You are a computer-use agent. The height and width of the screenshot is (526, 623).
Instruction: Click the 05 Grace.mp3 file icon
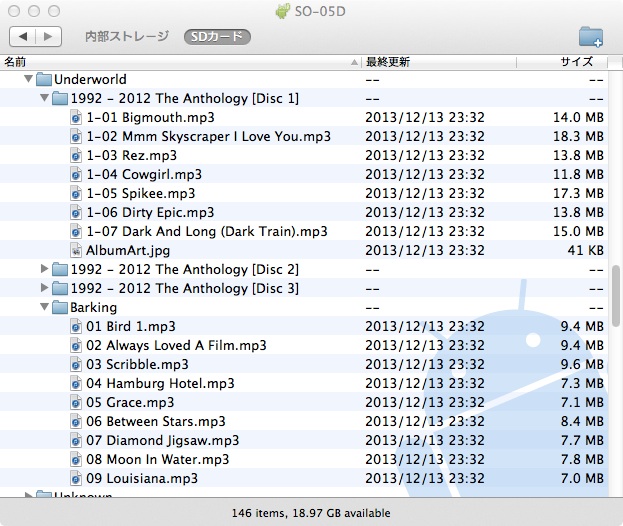click(76, 403)
